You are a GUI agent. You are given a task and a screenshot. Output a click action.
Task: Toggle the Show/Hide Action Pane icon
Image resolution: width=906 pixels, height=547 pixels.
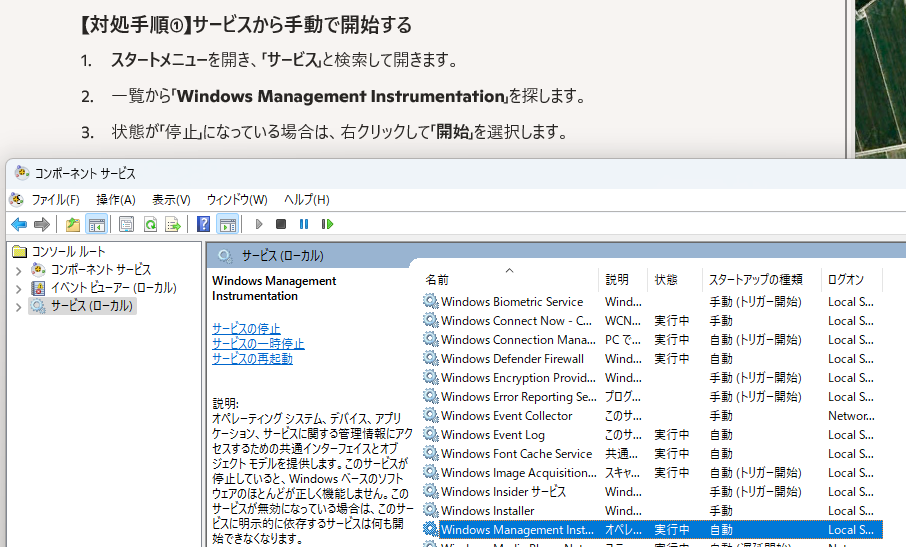coord(228,224)
